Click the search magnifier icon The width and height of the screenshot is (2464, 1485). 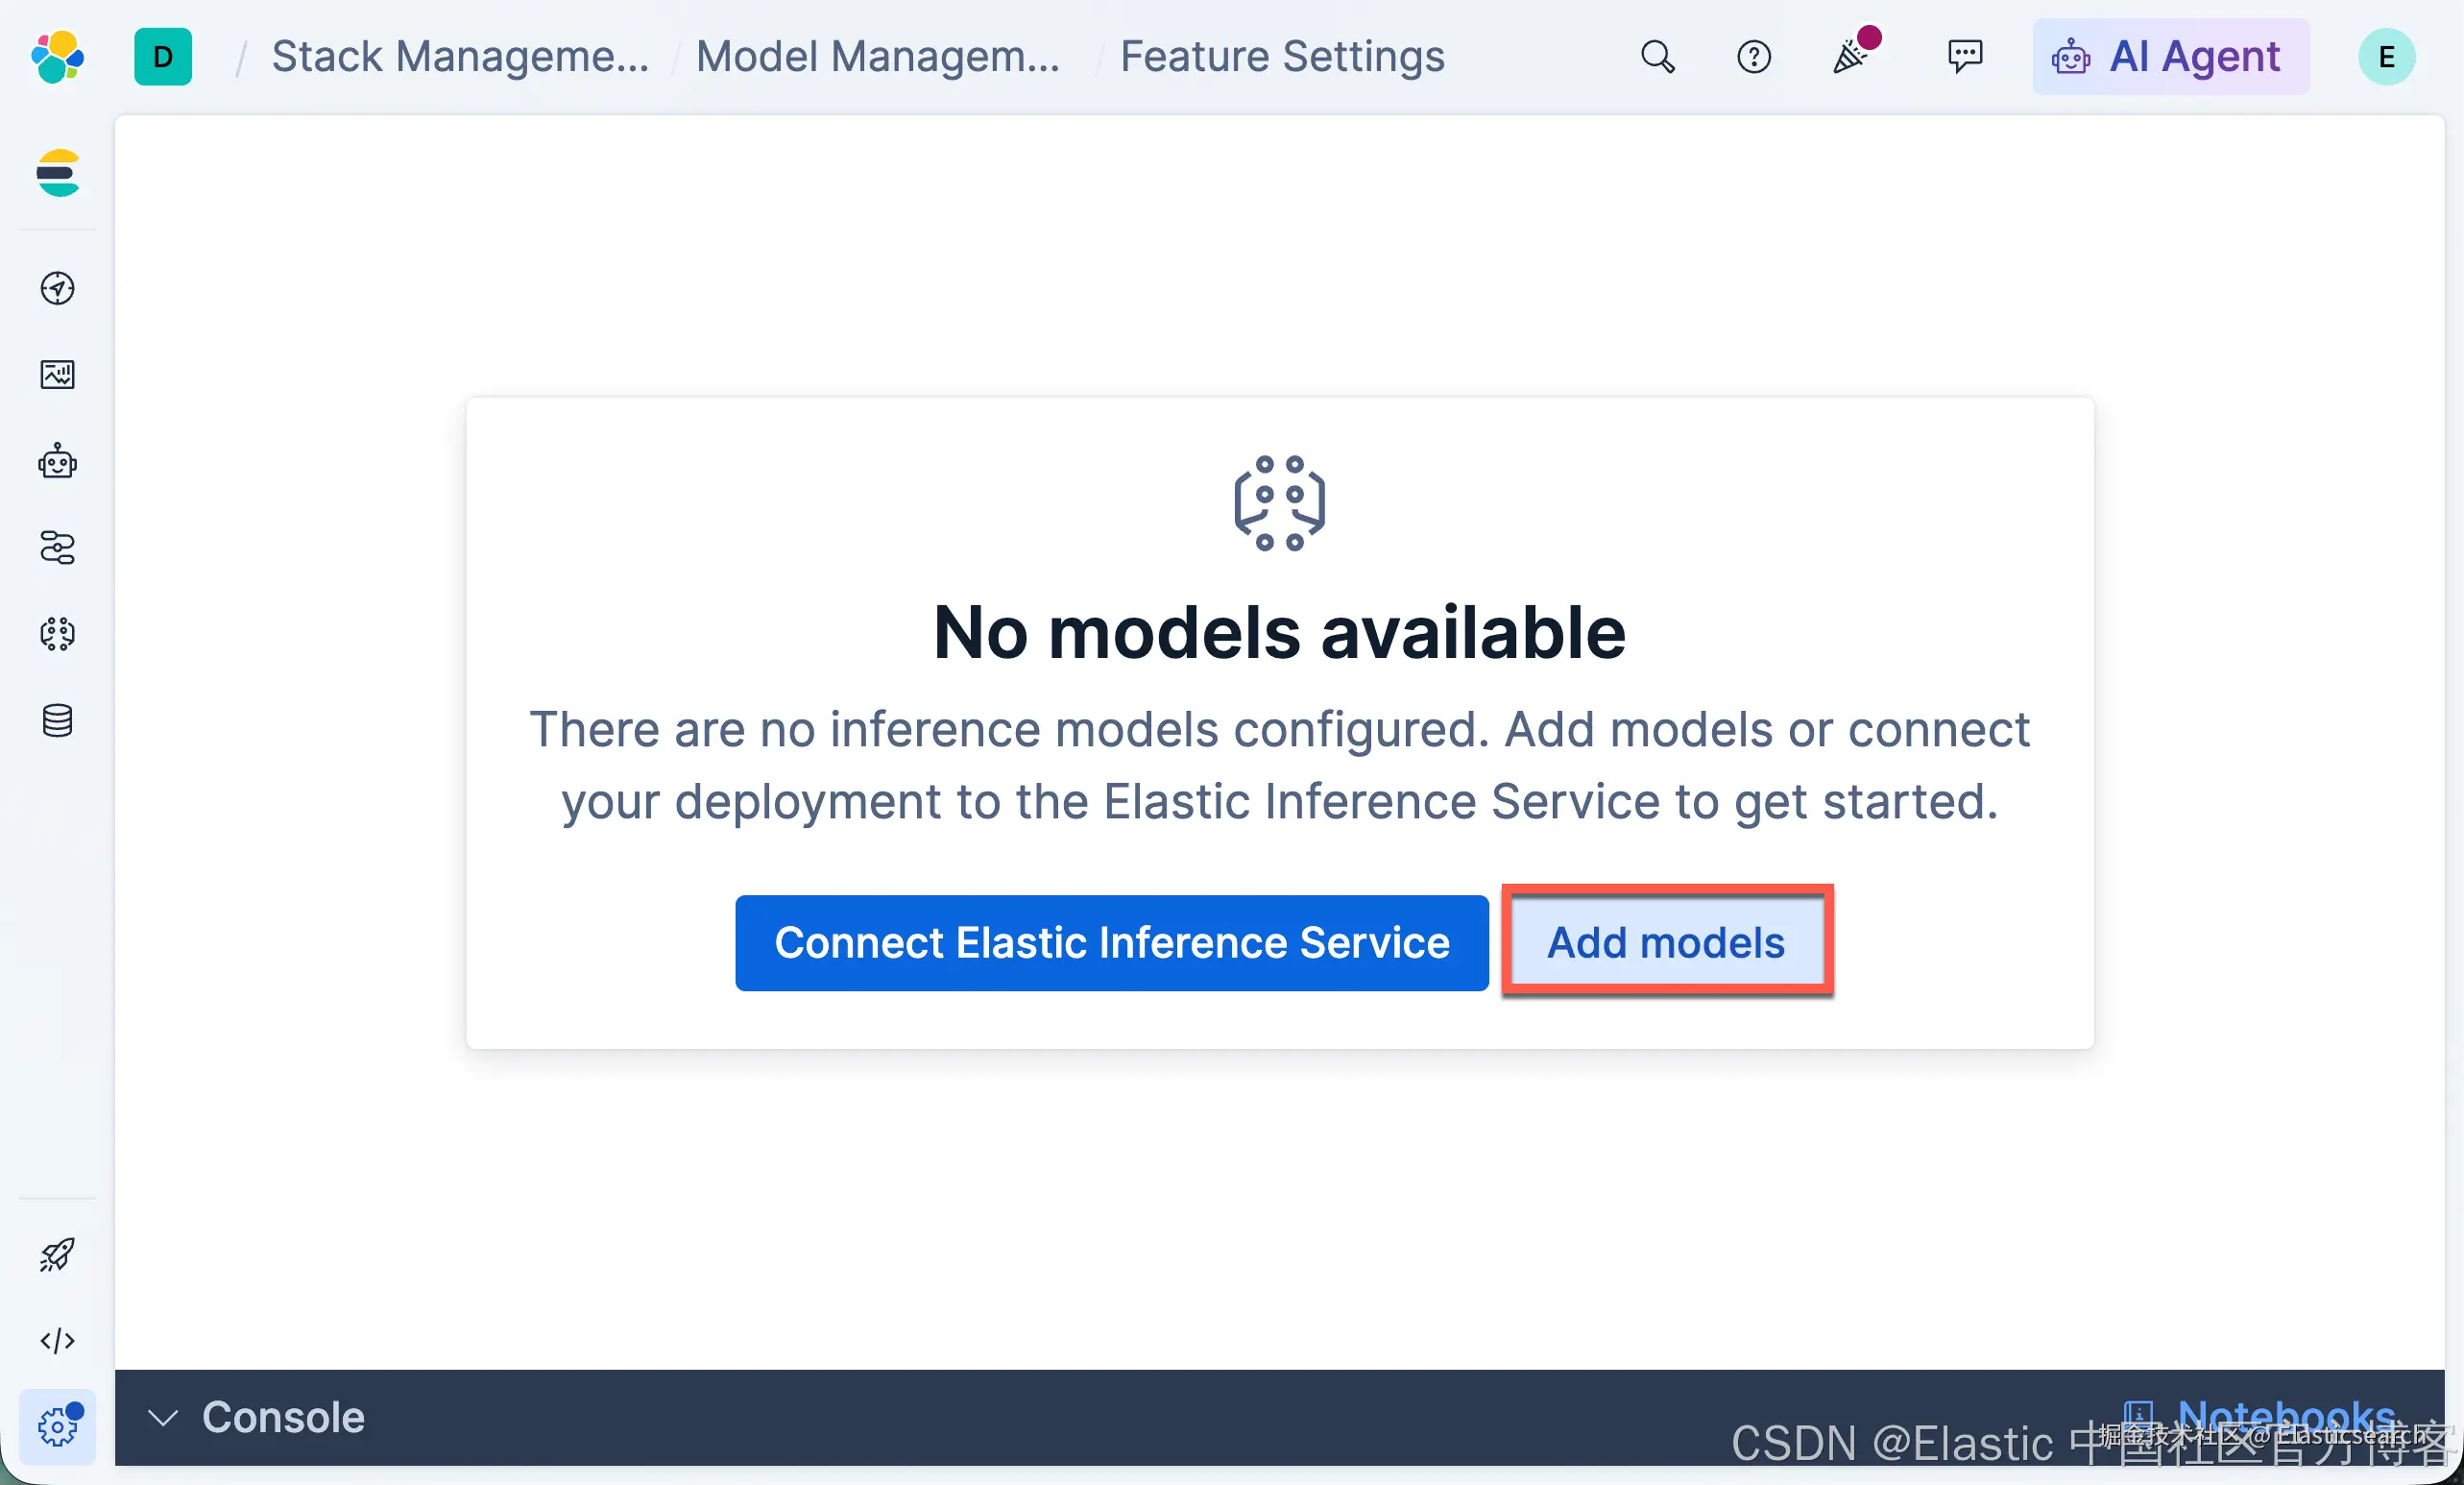point(1657,57)
